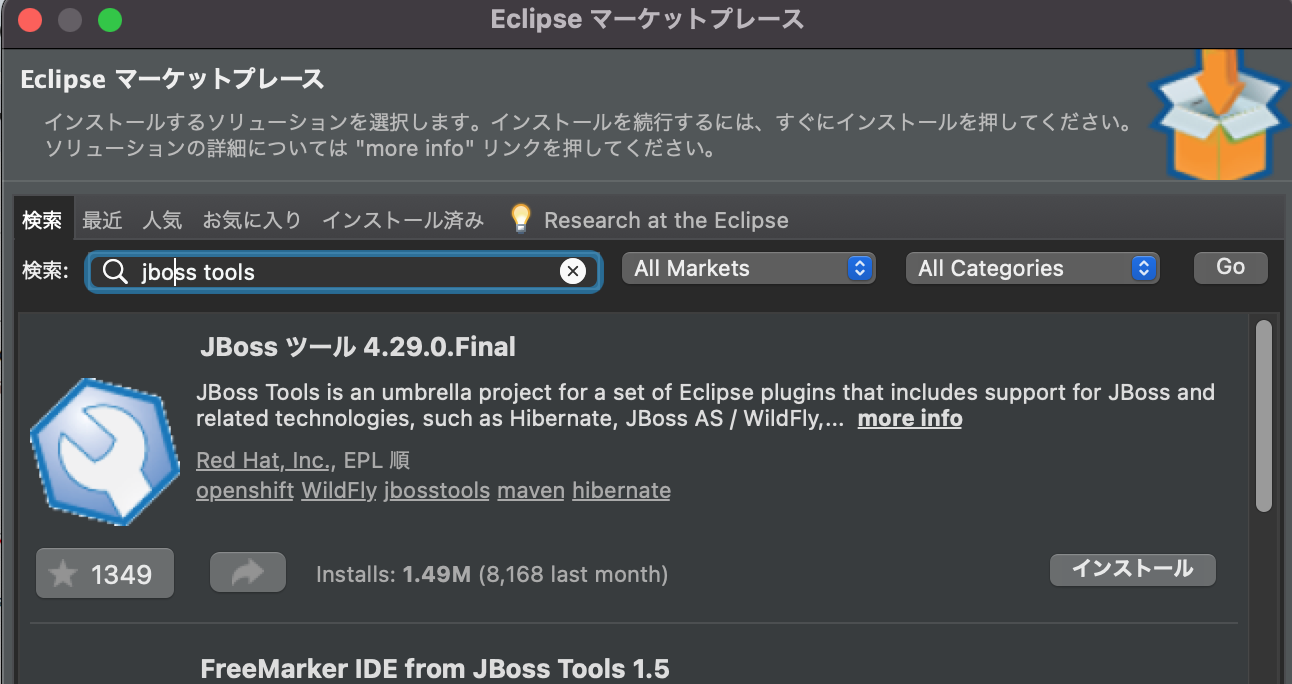Open the お気に入り tab

point(252,220)
